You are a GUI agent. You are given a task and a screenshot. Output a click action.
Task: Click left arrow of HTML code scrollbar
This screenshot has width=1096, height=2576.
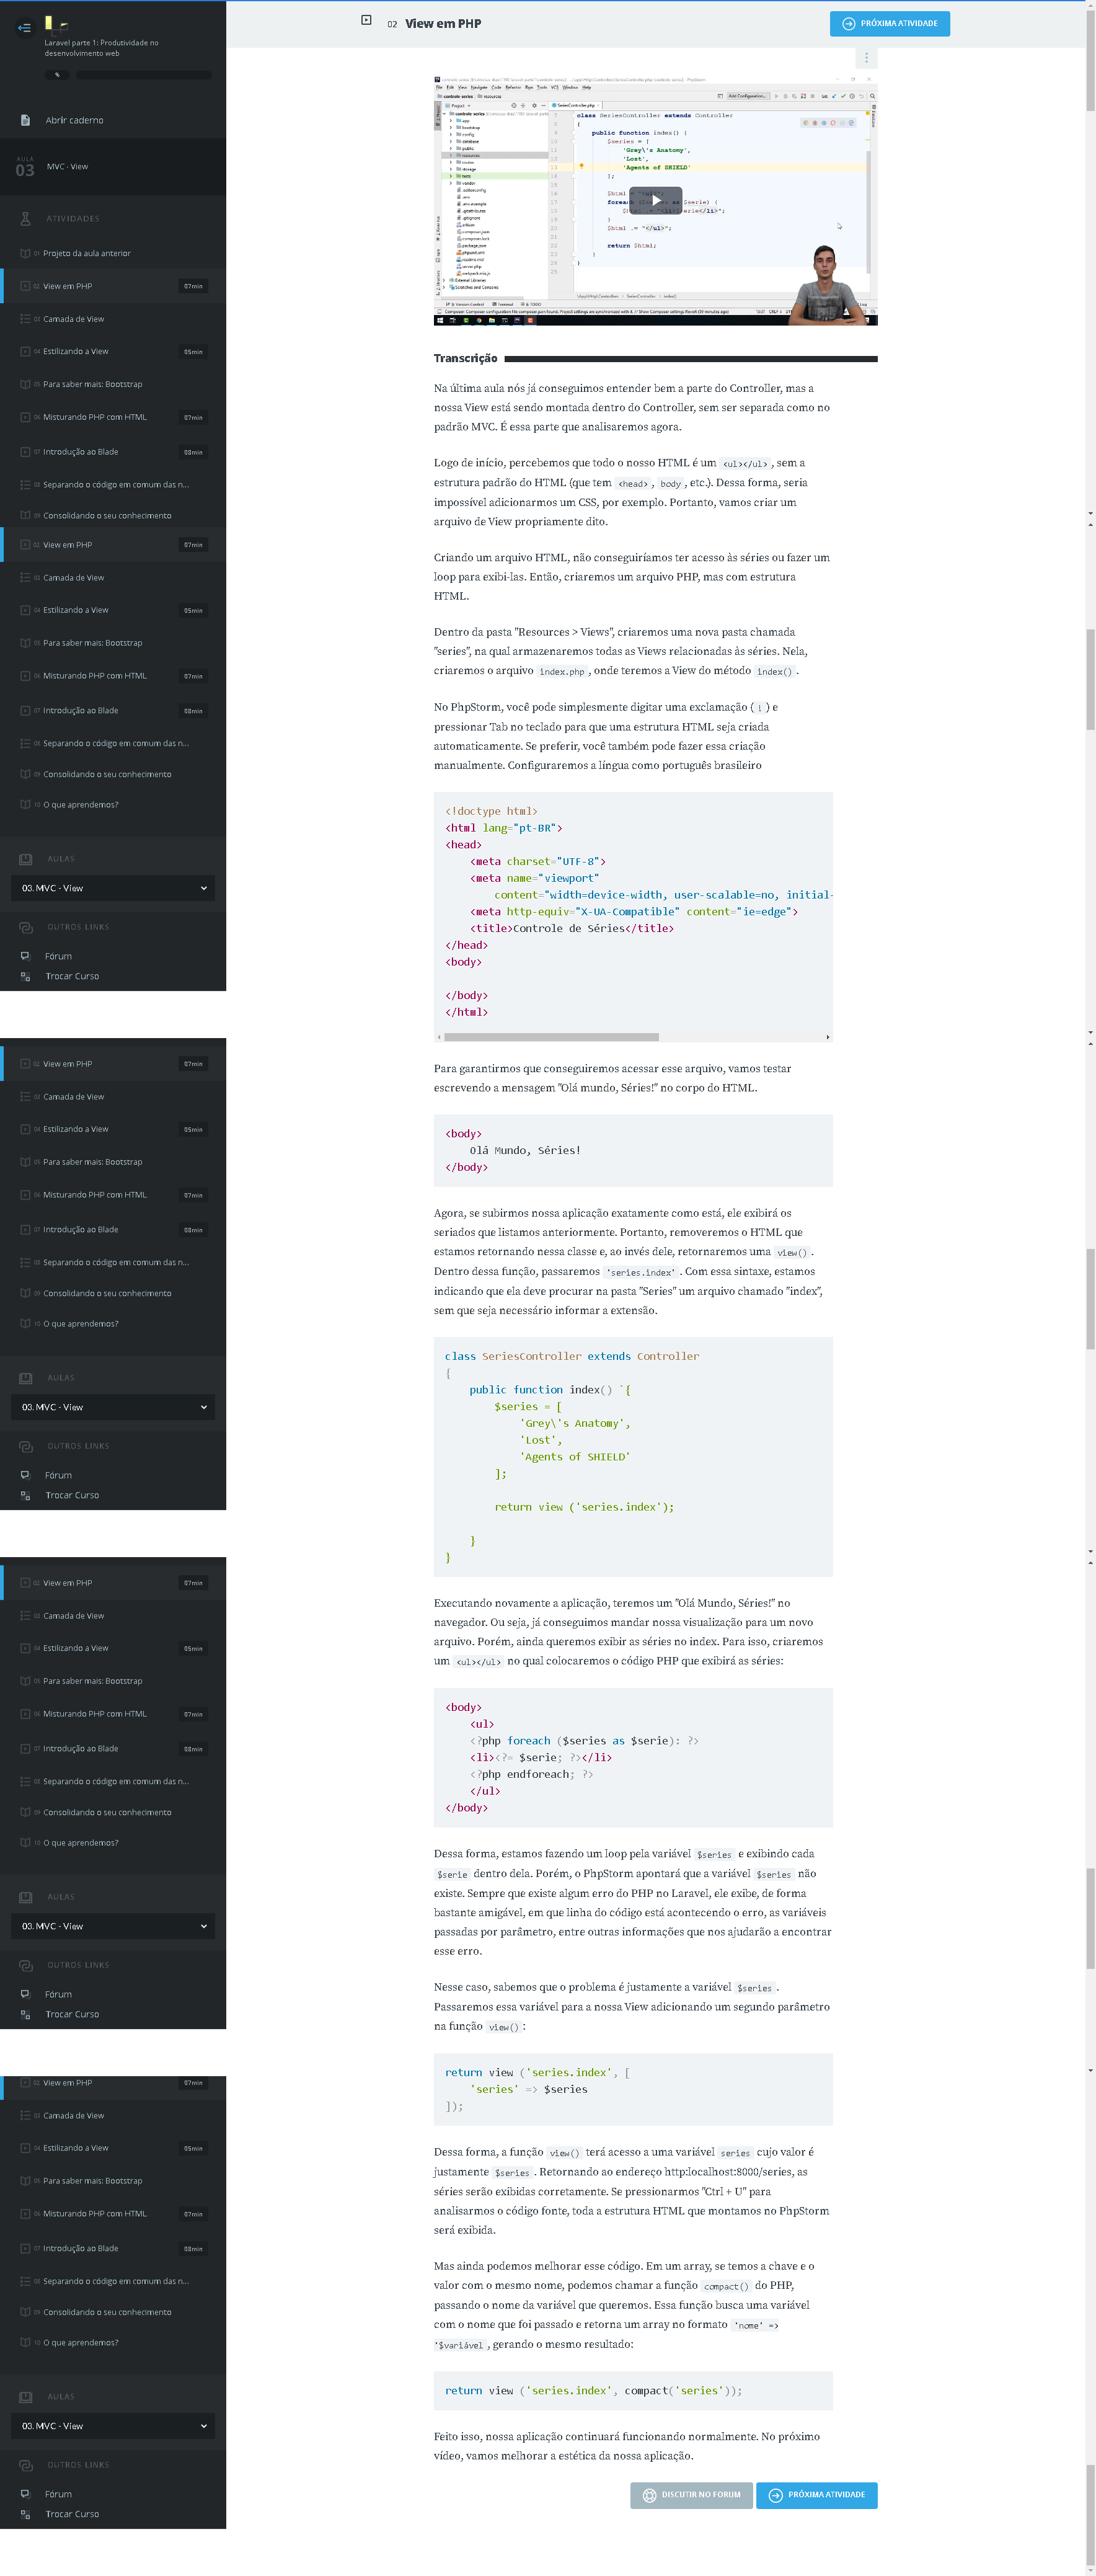coord(439,1037)
